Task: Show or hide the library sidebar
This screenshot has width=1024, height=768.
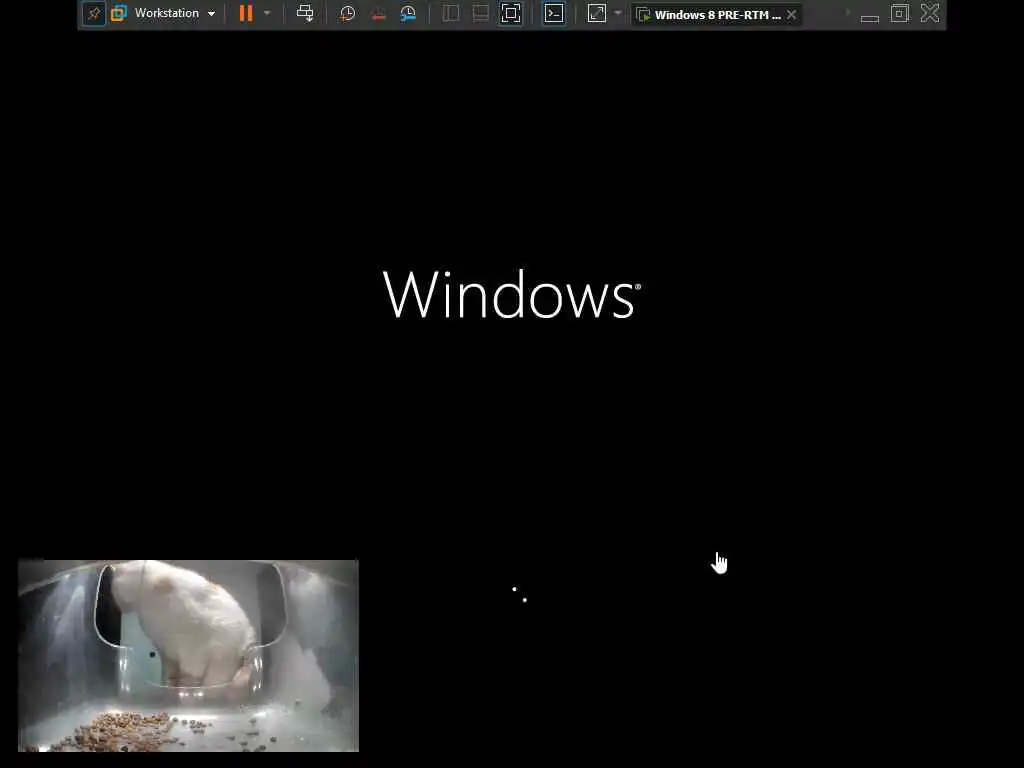Action: (x=451, y=14)
